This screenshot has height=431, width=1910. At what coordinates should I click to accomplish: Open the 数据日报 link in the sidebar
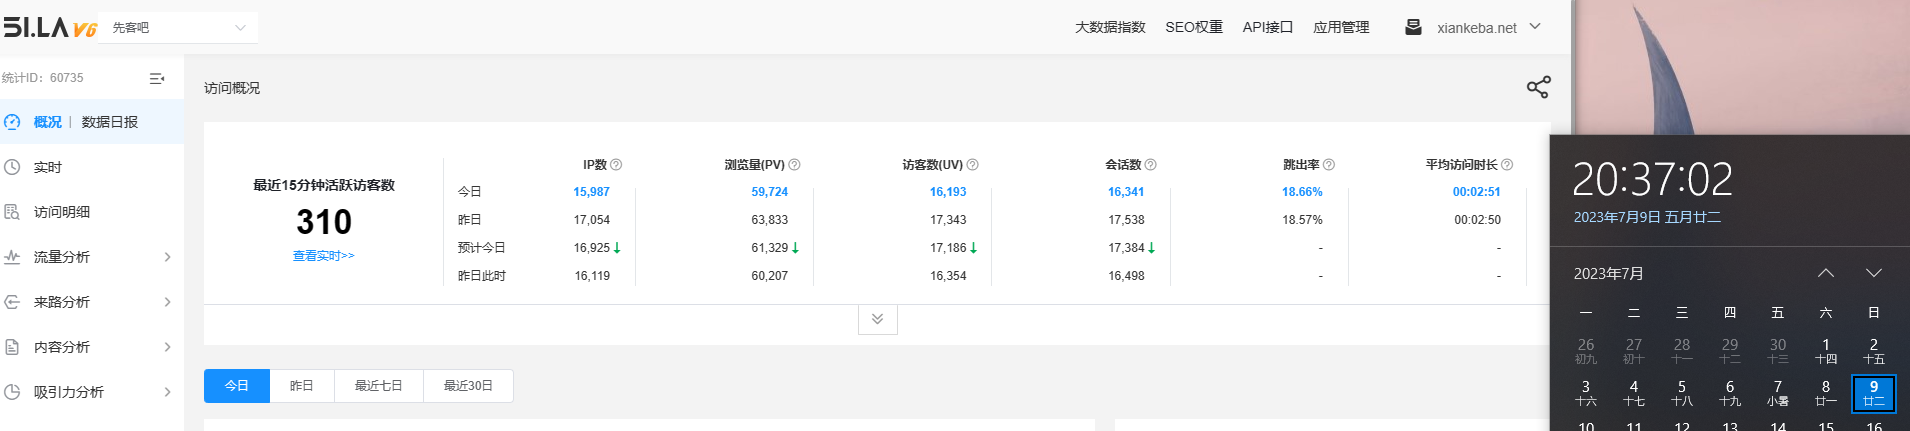(x=110, y=122)
